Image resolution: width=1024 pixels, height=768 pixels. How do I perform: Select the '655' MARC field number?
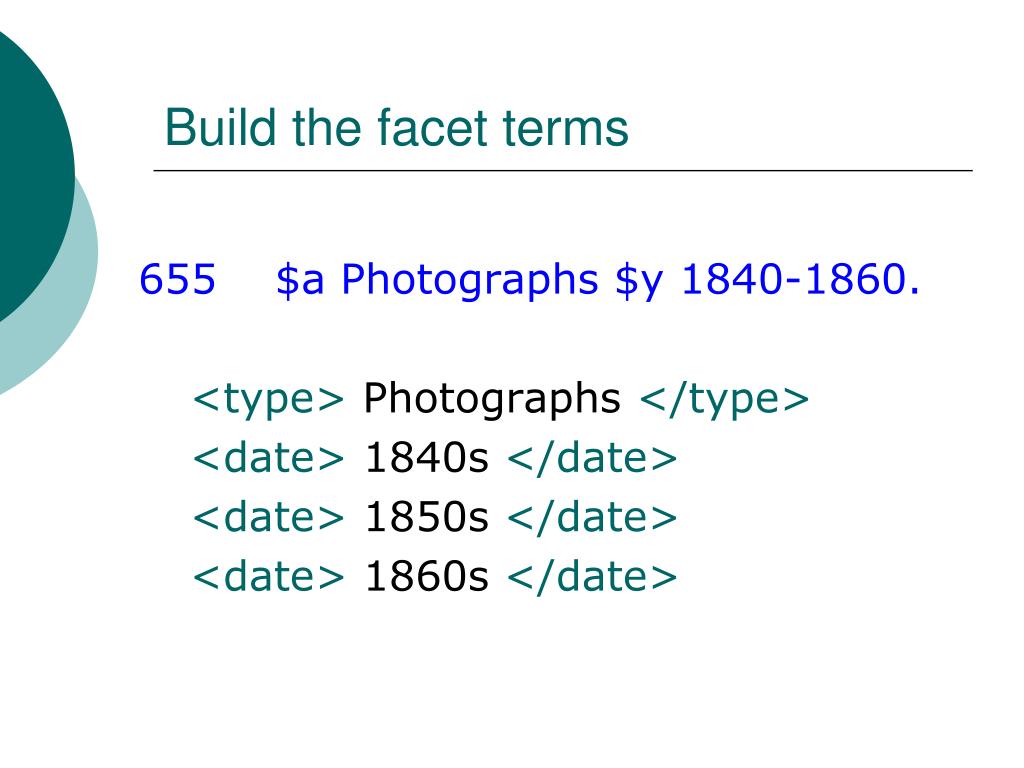[x=178, y=280]
